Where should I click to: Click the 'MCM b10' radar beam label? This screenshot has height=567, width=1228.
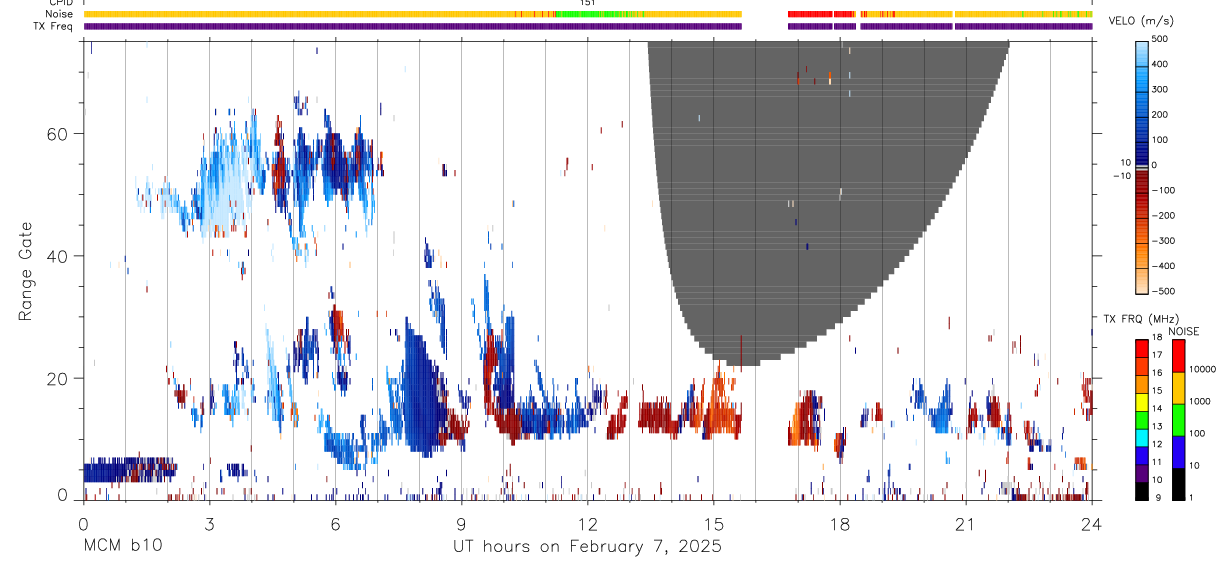click(x=122, y=546)
